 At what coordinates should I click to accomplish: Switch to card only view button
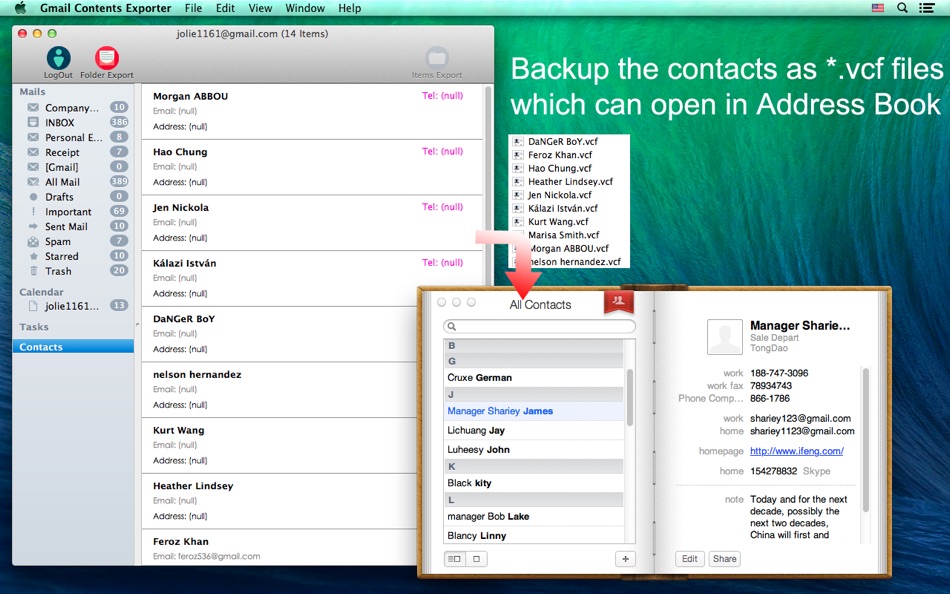[x=476, y=559]
